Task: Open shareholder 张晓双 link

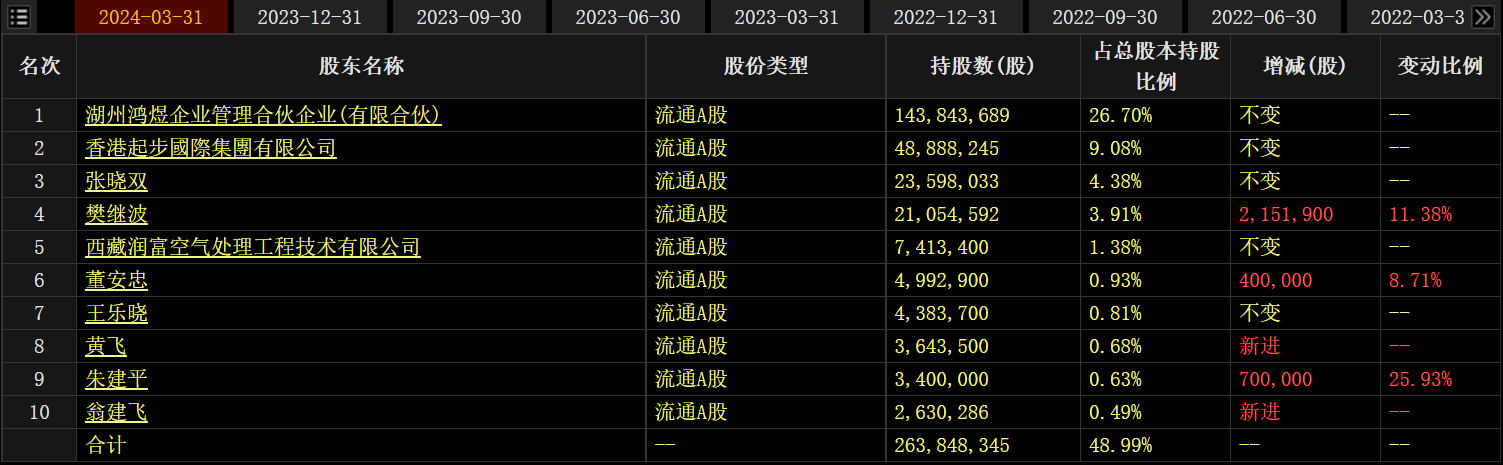Action: coord(116,181)
